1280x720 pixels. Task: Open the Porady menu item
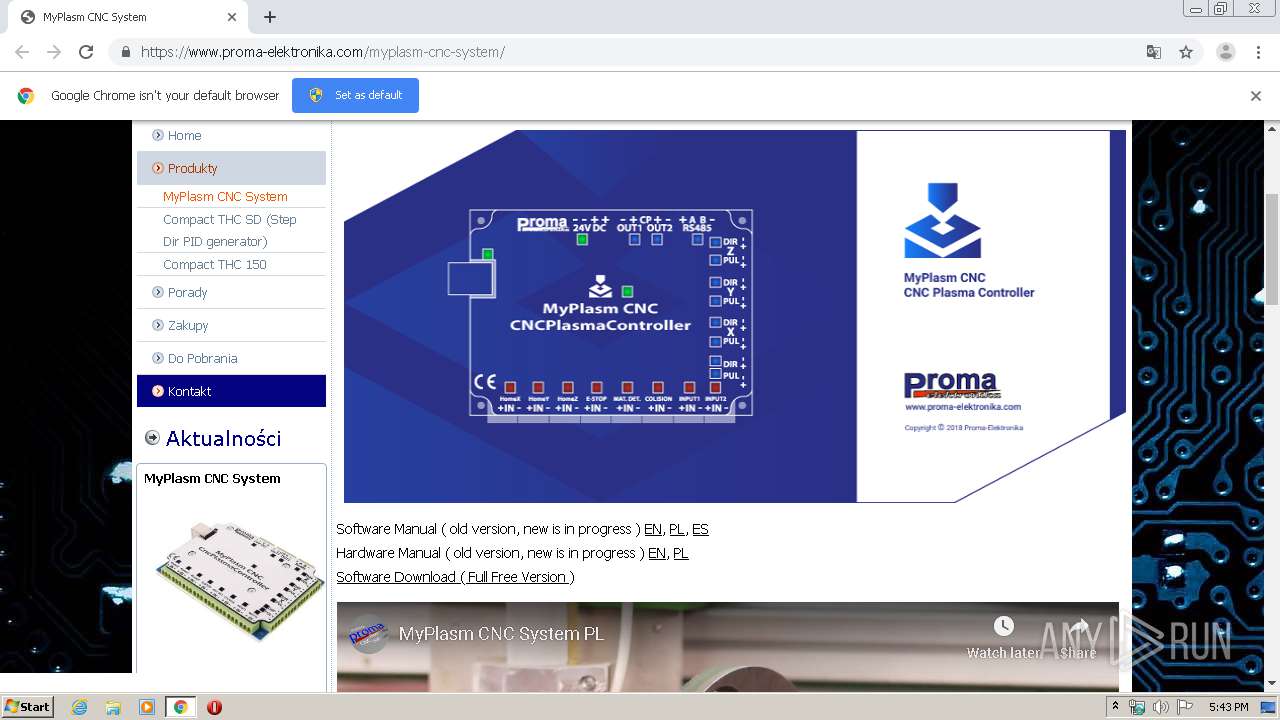[x=187, y=292]
